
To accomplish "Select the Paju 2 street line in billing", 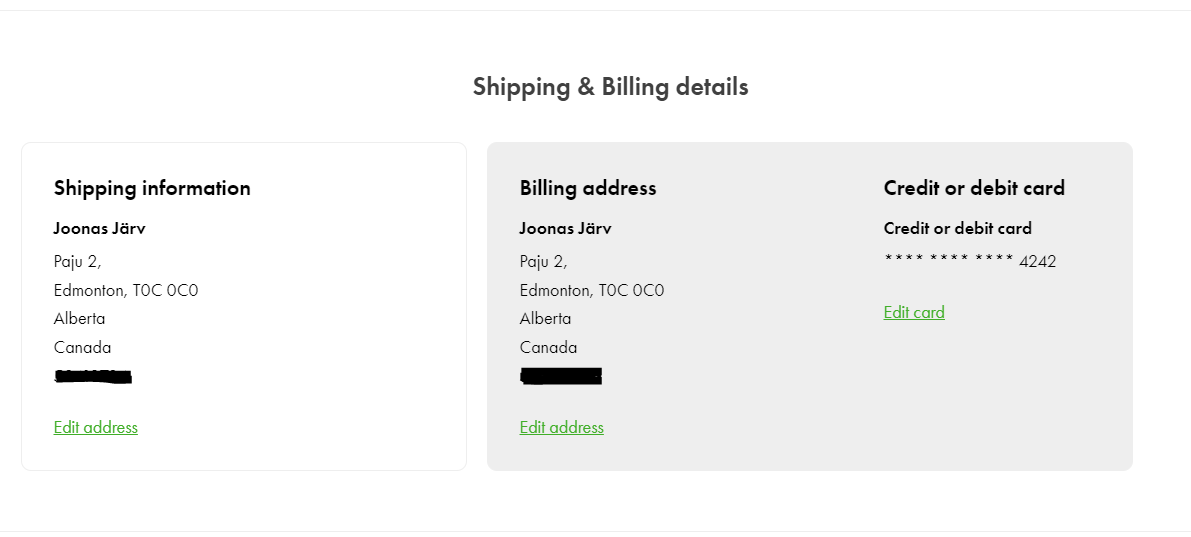I will click(543, 262).
